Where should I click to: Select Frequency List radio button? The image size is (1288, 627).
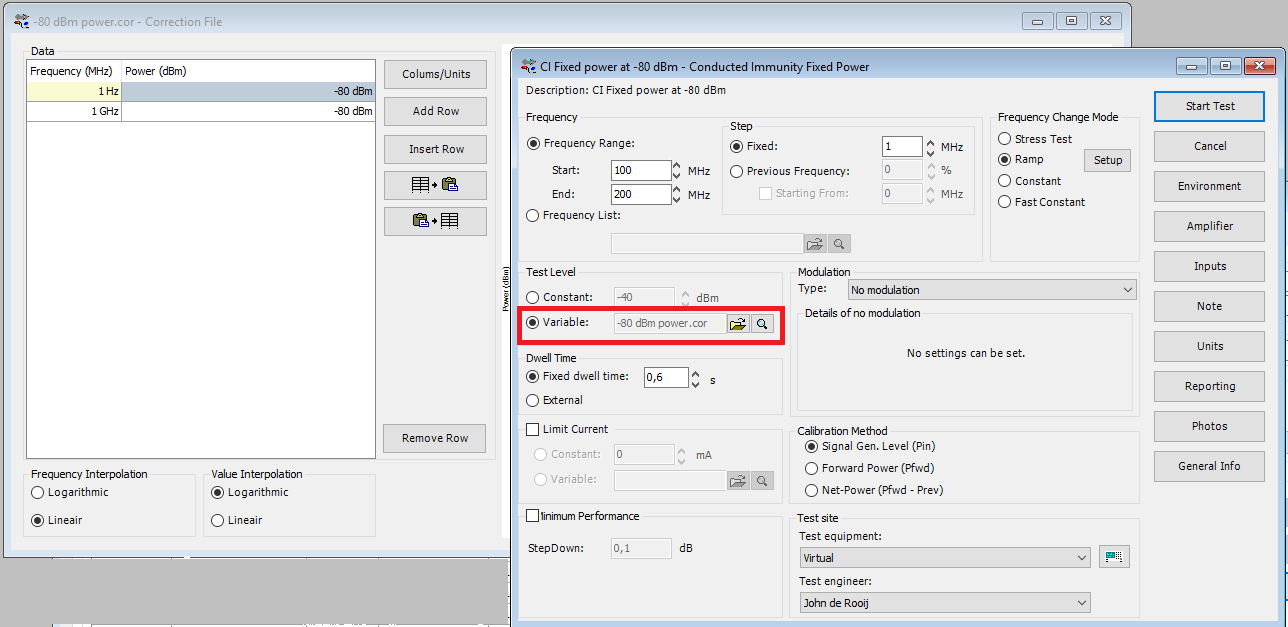(x=534, y=215)
